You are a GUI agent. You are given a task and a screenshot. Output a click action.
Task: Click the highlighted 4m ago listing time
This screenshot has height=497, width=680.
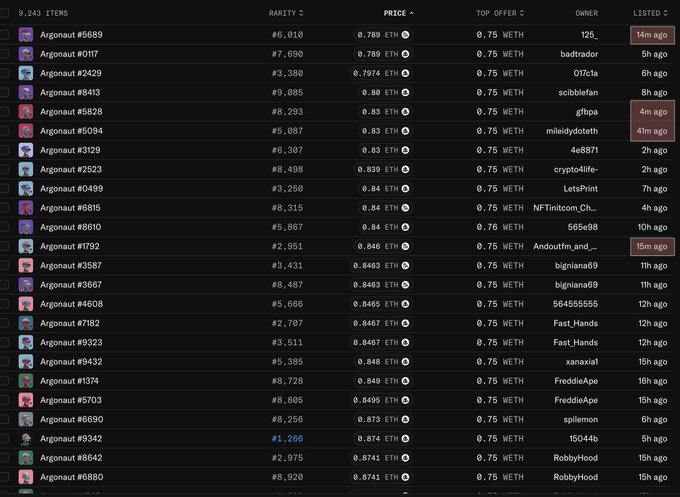point(652,111)
